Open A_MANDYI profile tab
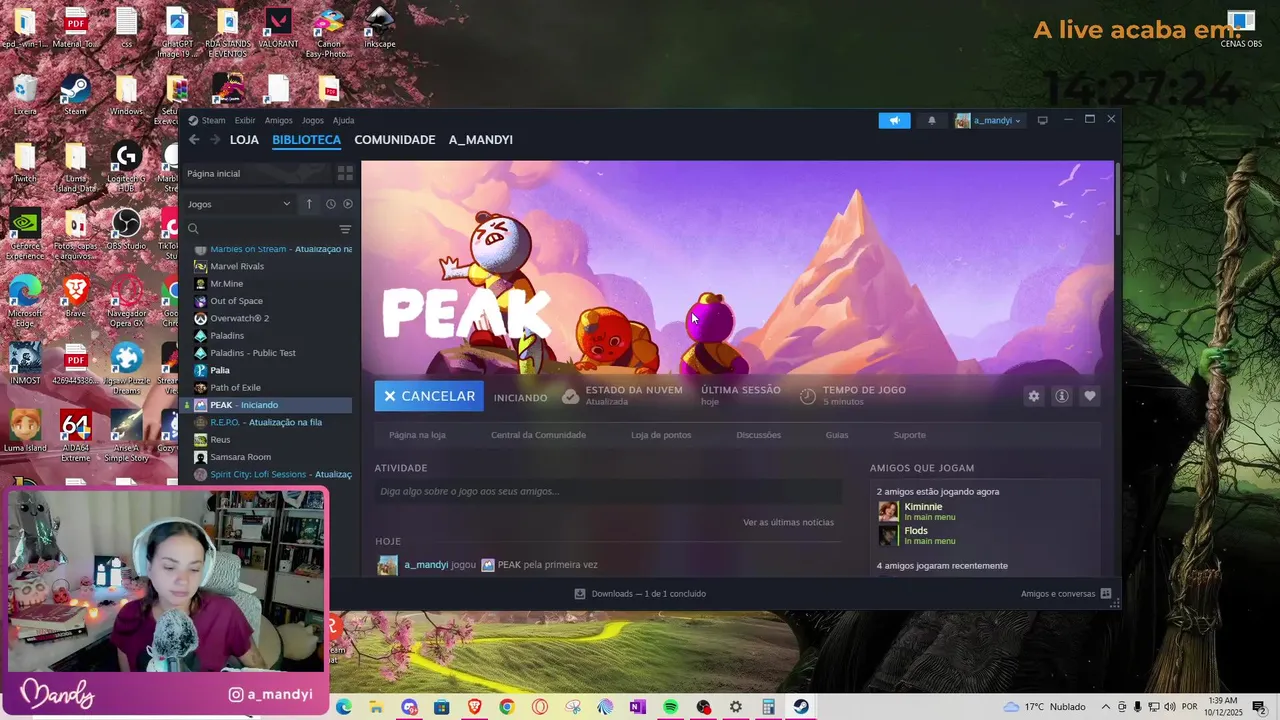 click(481, 140)
